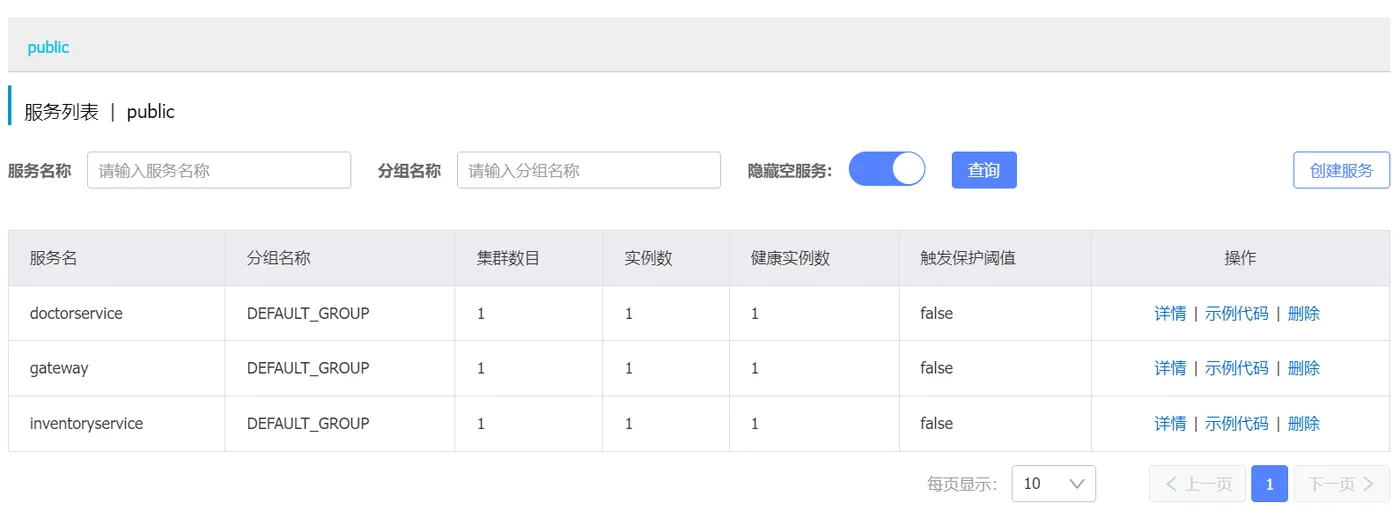Select the public namespace tab
The image size is (1400, 518).
[x=48, y=47]
